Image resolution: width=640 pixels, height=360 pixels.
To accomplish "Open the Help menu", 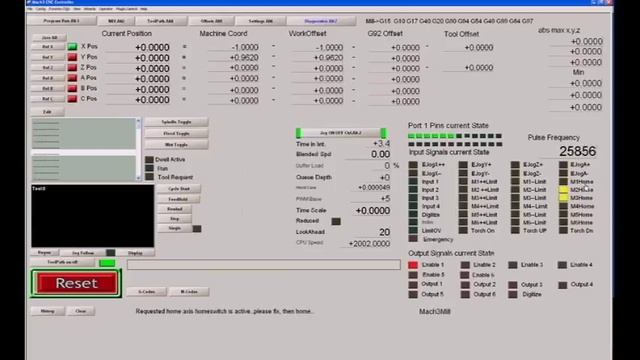I will (x=144, y=9).
